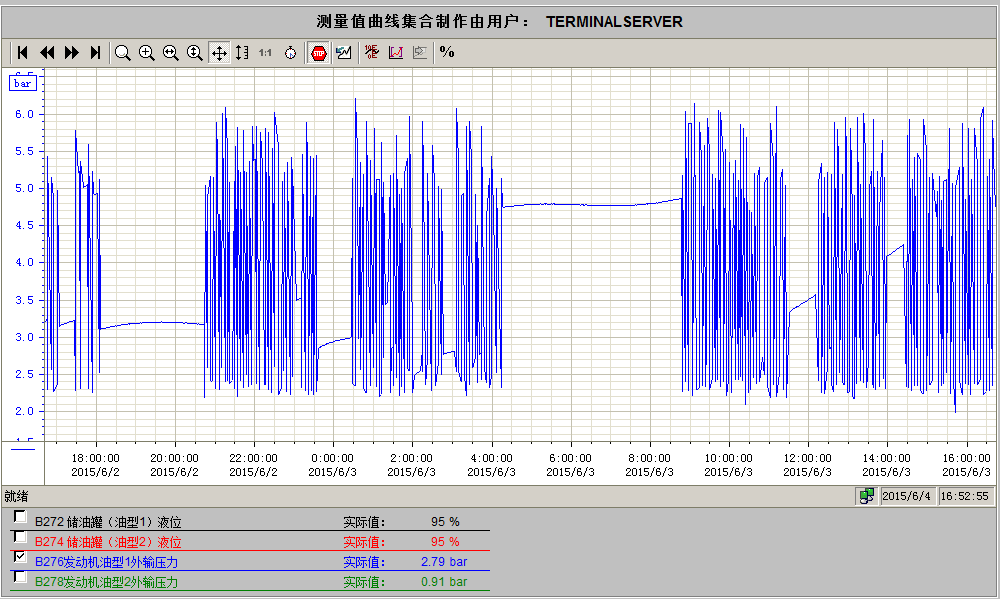Toggle percent display with % icon
Screen dimensions: 1000x599
[447, 52]
